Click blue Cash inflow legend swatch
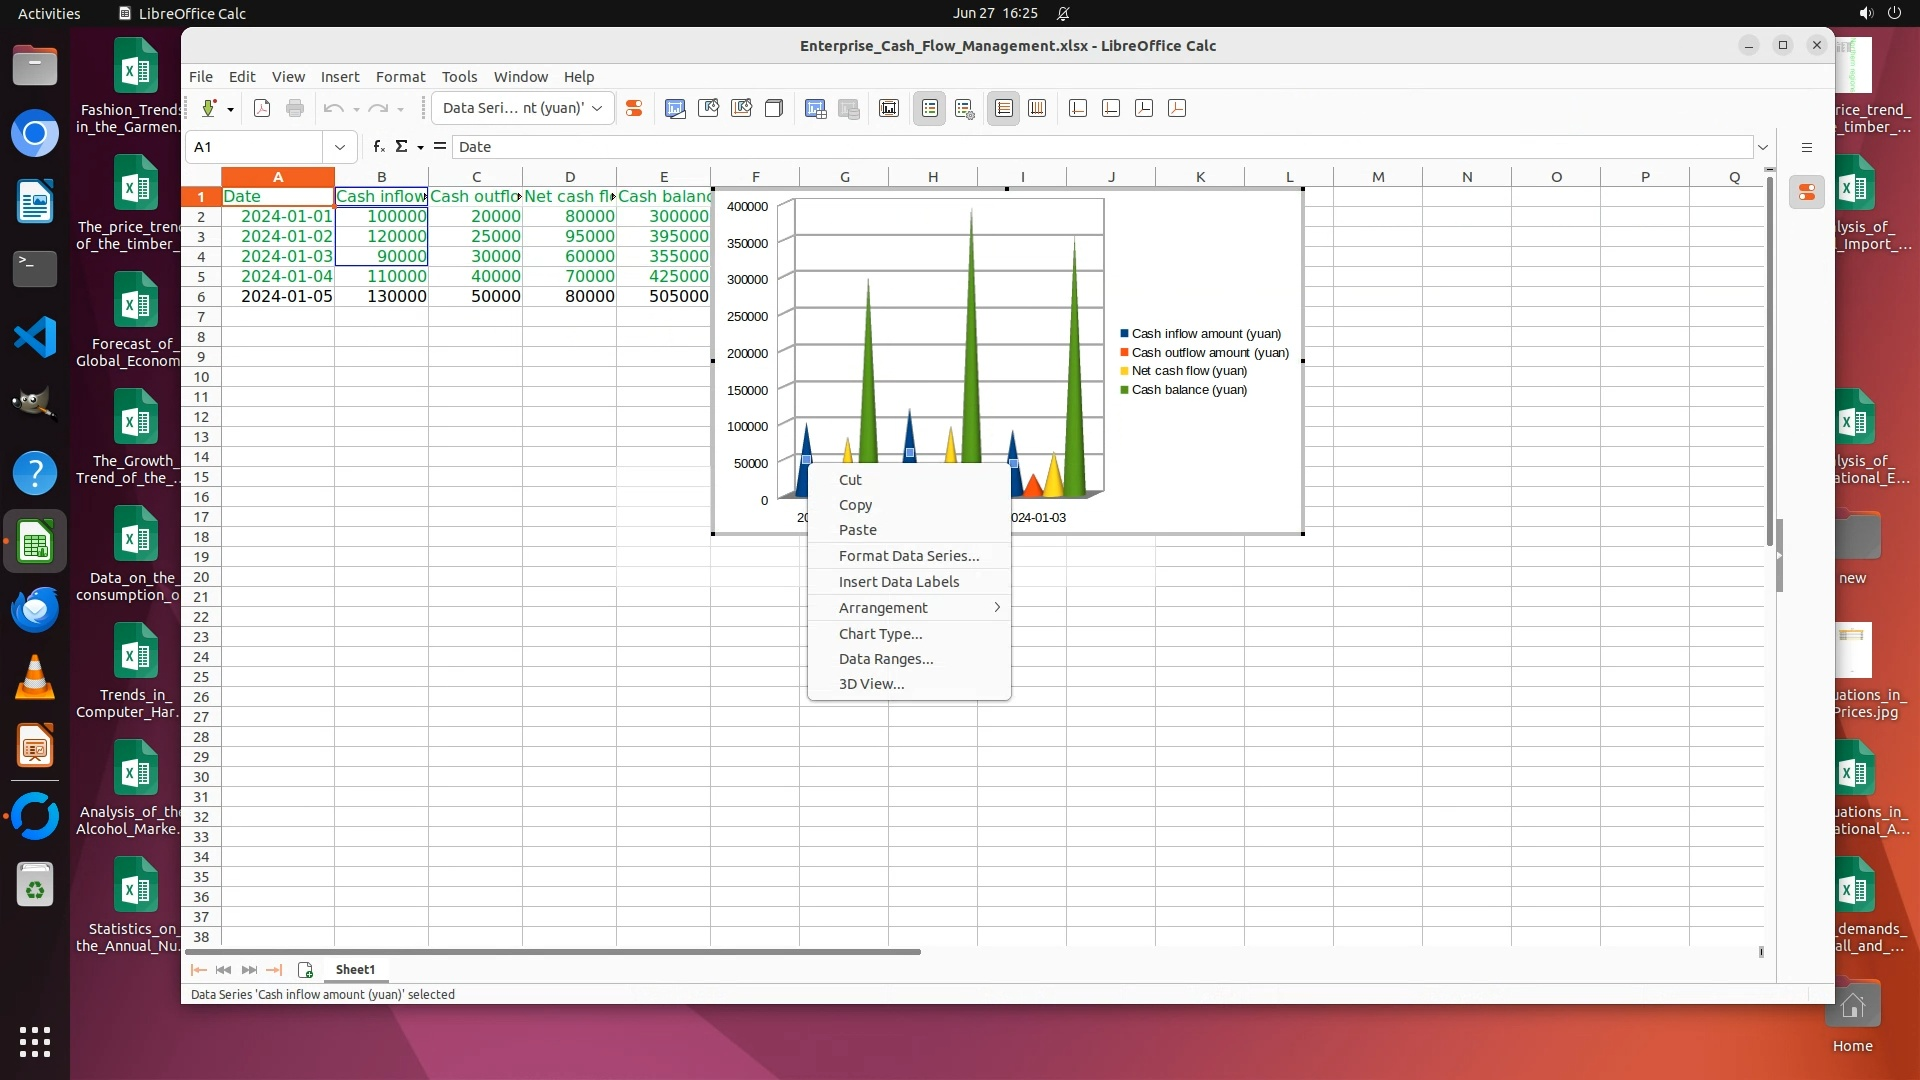The image size is (1920, 1080). pos(1125,334)
